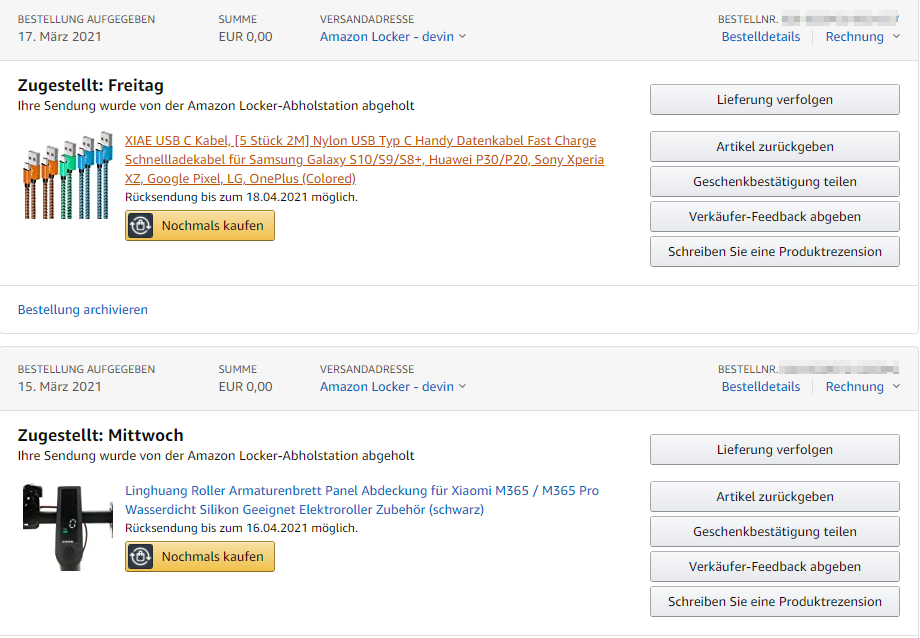Open the XIAE USB C Kabel product link
The height and width of the screenshot is (638, 920).
pos(364,159)
